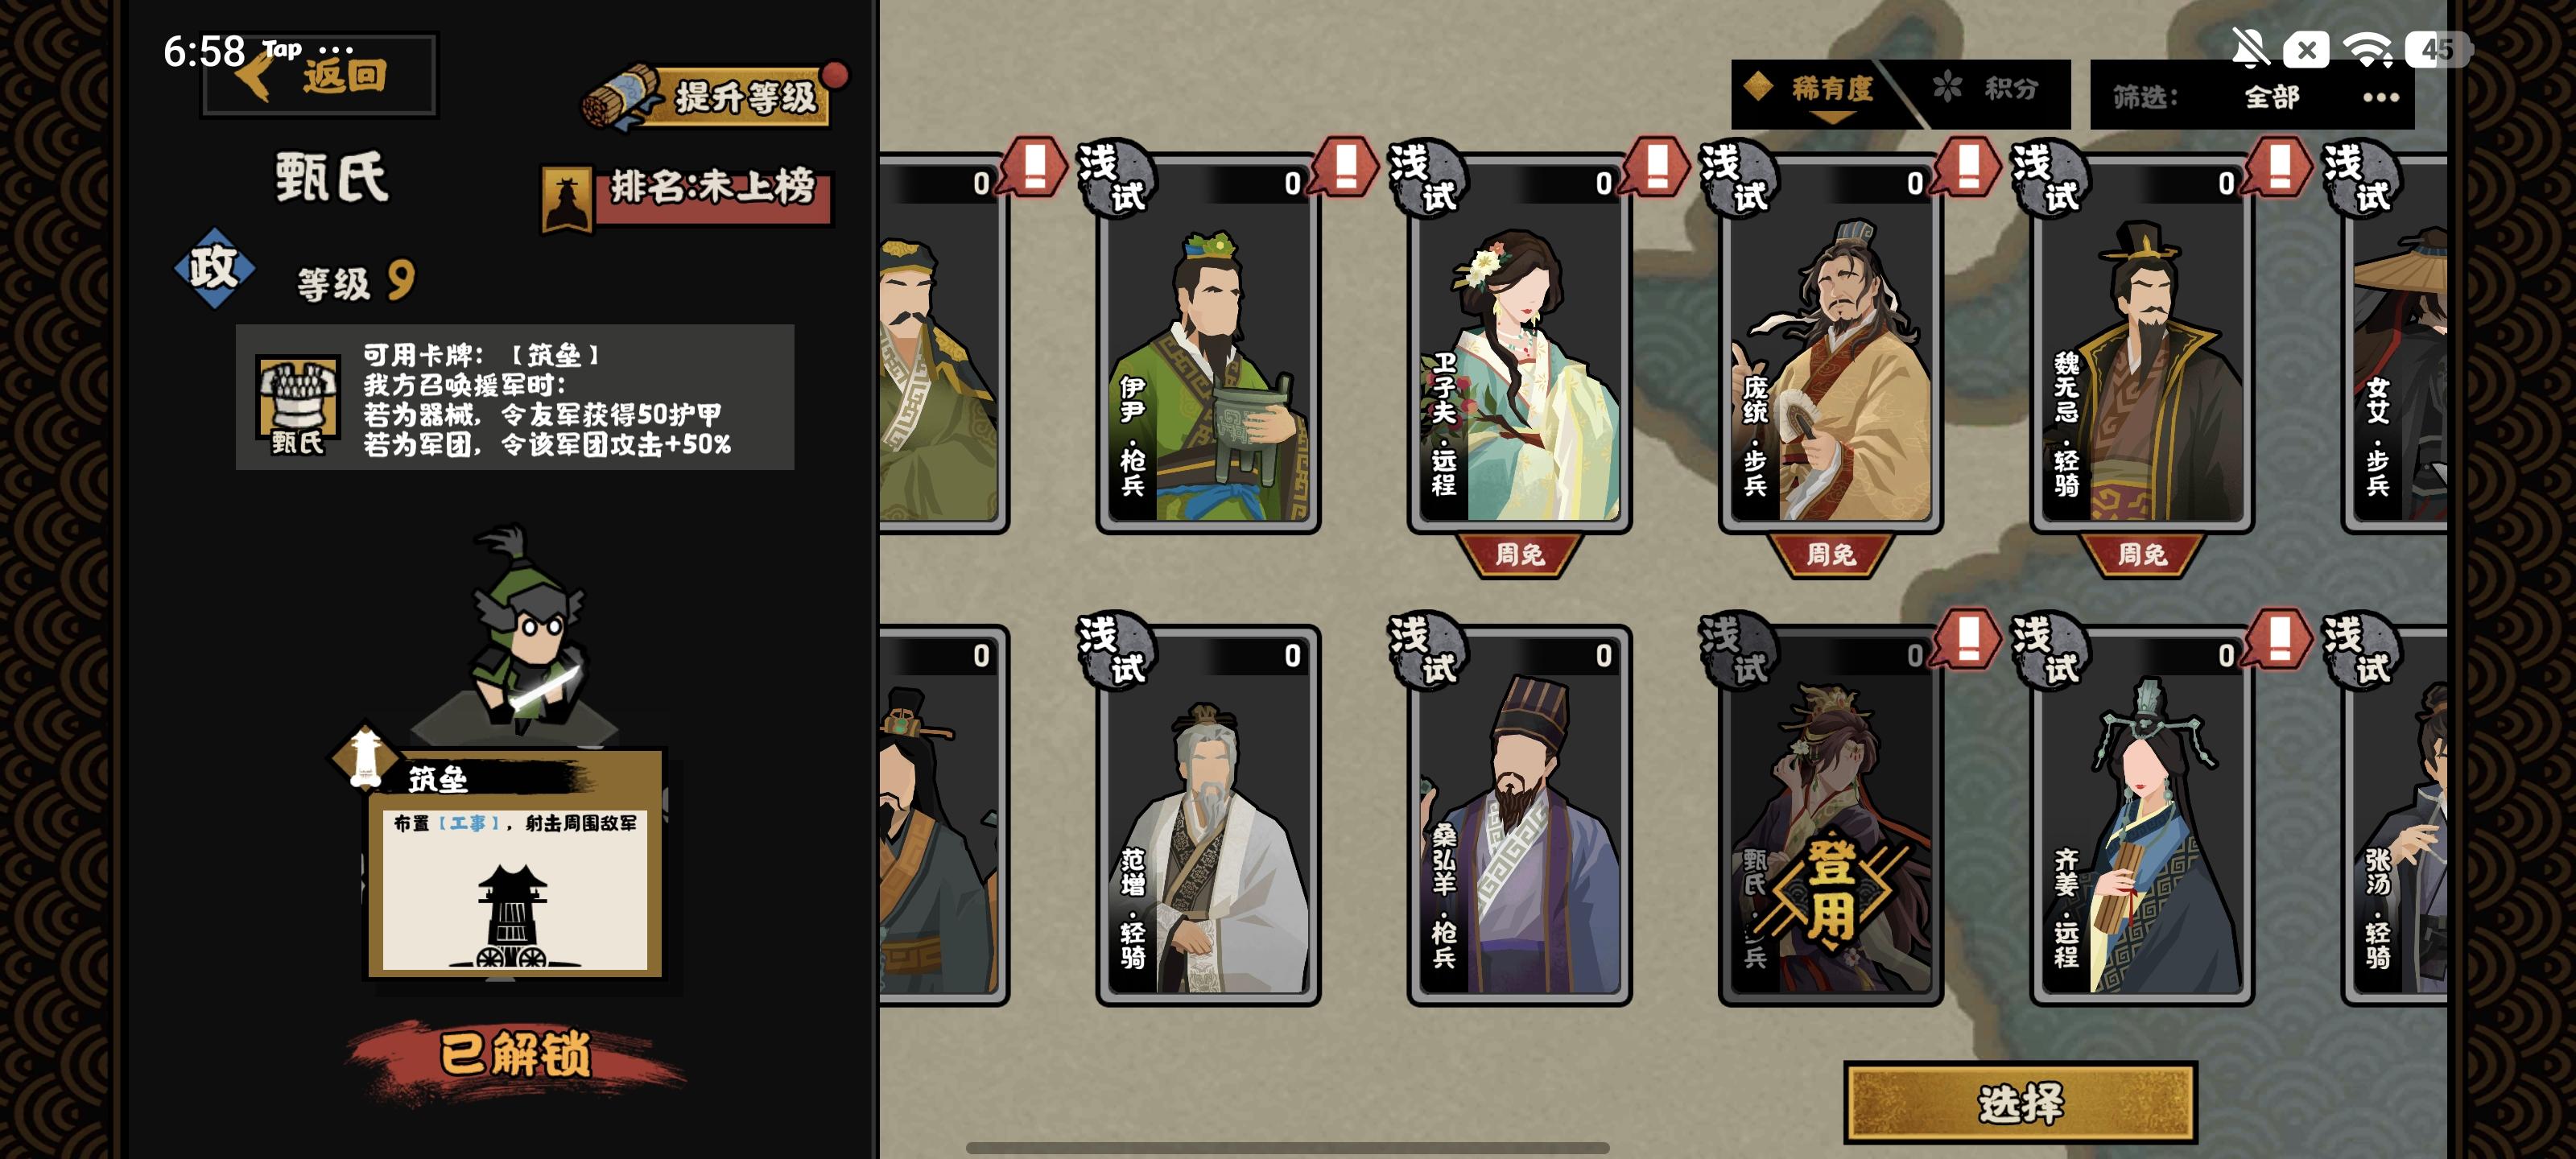Toggle the 登用 marked 甄氏 card
Image resolution: width=2576 pixels, height=1159 pixels.
[1830, 816]
